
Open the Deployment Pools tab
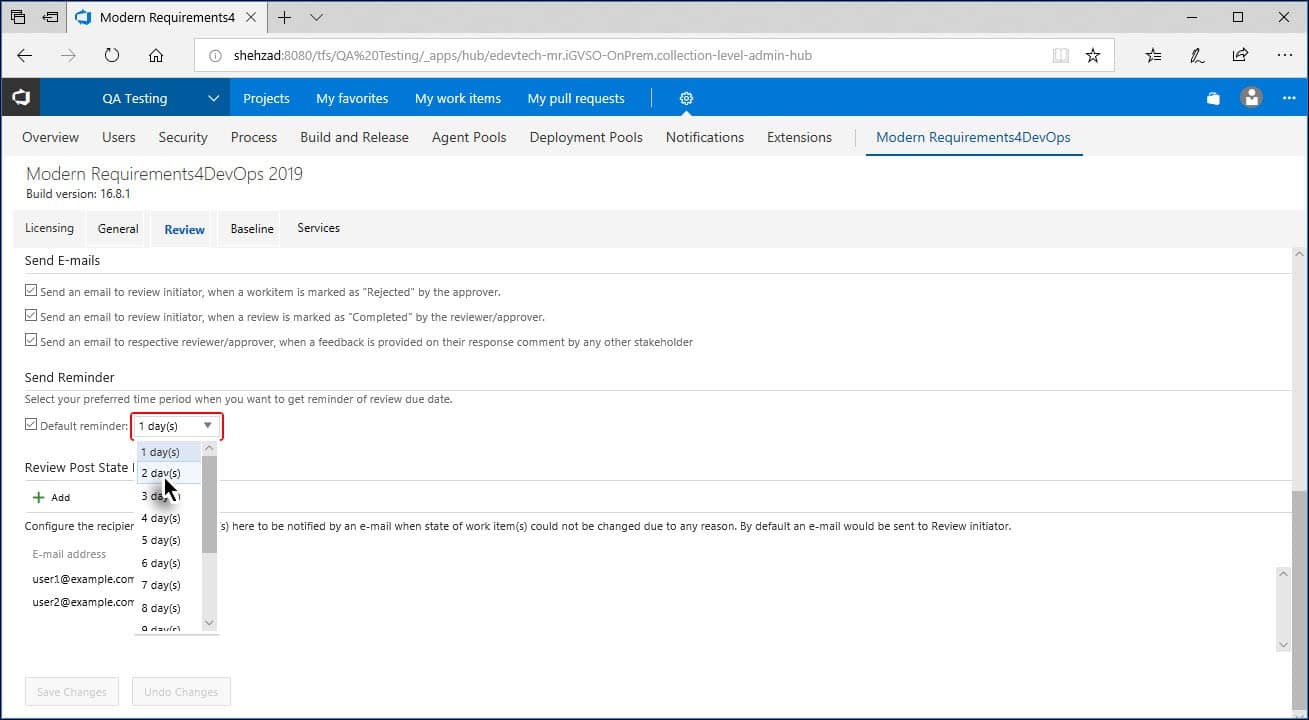586,137
